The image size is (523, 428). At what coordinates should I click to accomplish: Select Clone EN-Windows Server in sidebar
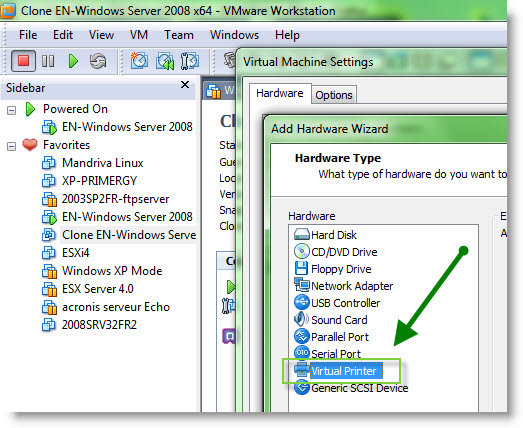[x=129, y=235]
